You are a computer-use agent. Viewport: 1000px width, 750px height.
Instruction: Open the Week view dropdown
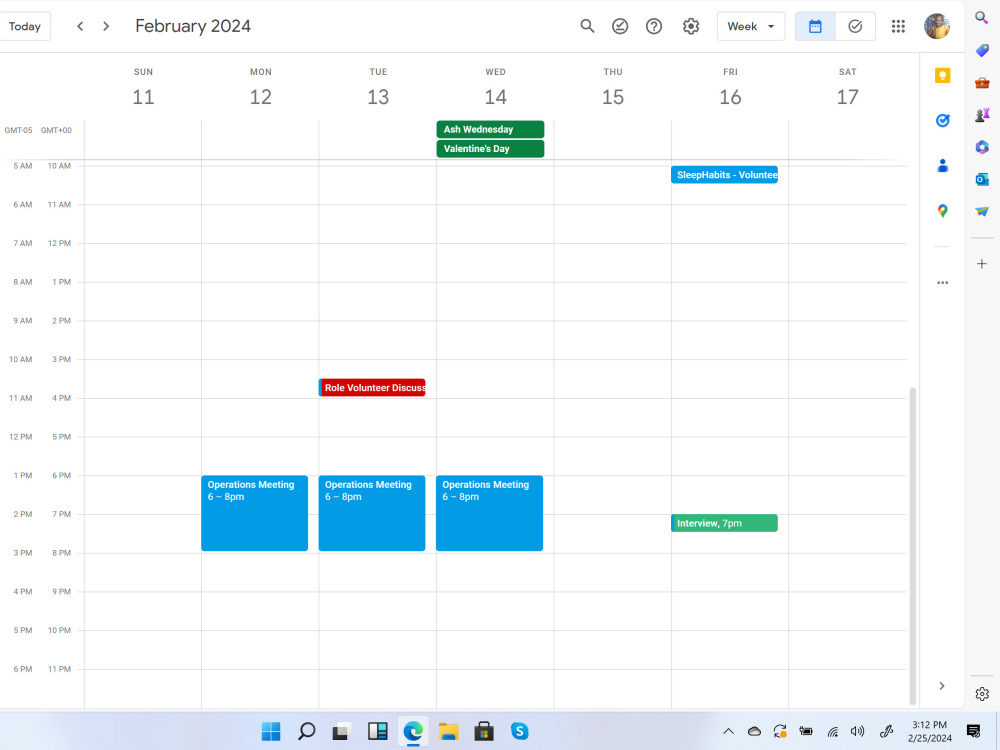(x=751, y=26)
